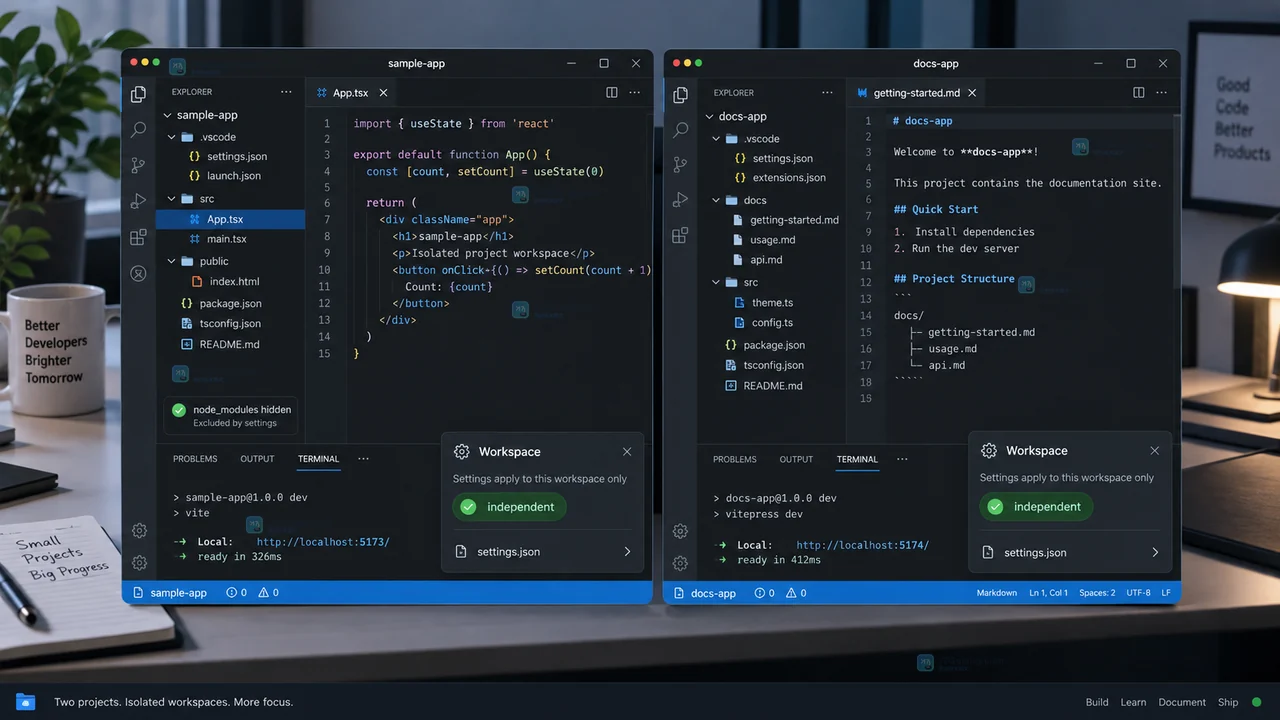The width and height of the screenshot is (1280, 720).
Task: Open editor more actions in docs-app window
Action: [x=1163, y=92]
